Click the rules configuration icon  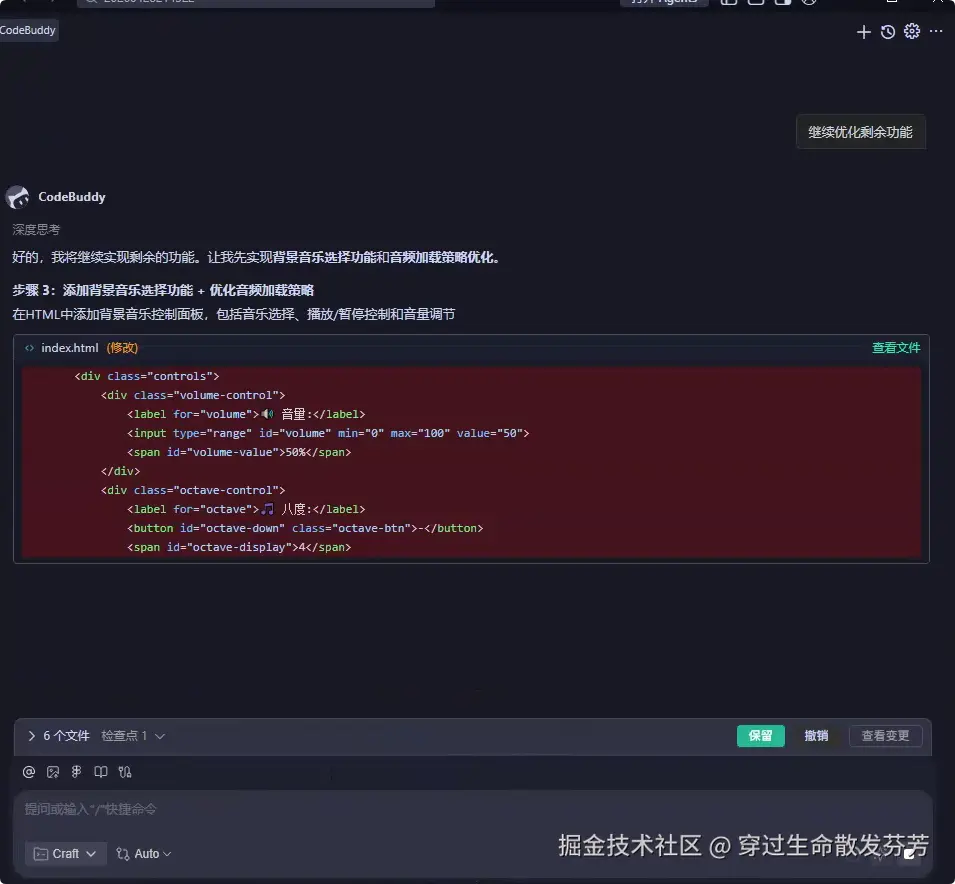coord(125,772)
